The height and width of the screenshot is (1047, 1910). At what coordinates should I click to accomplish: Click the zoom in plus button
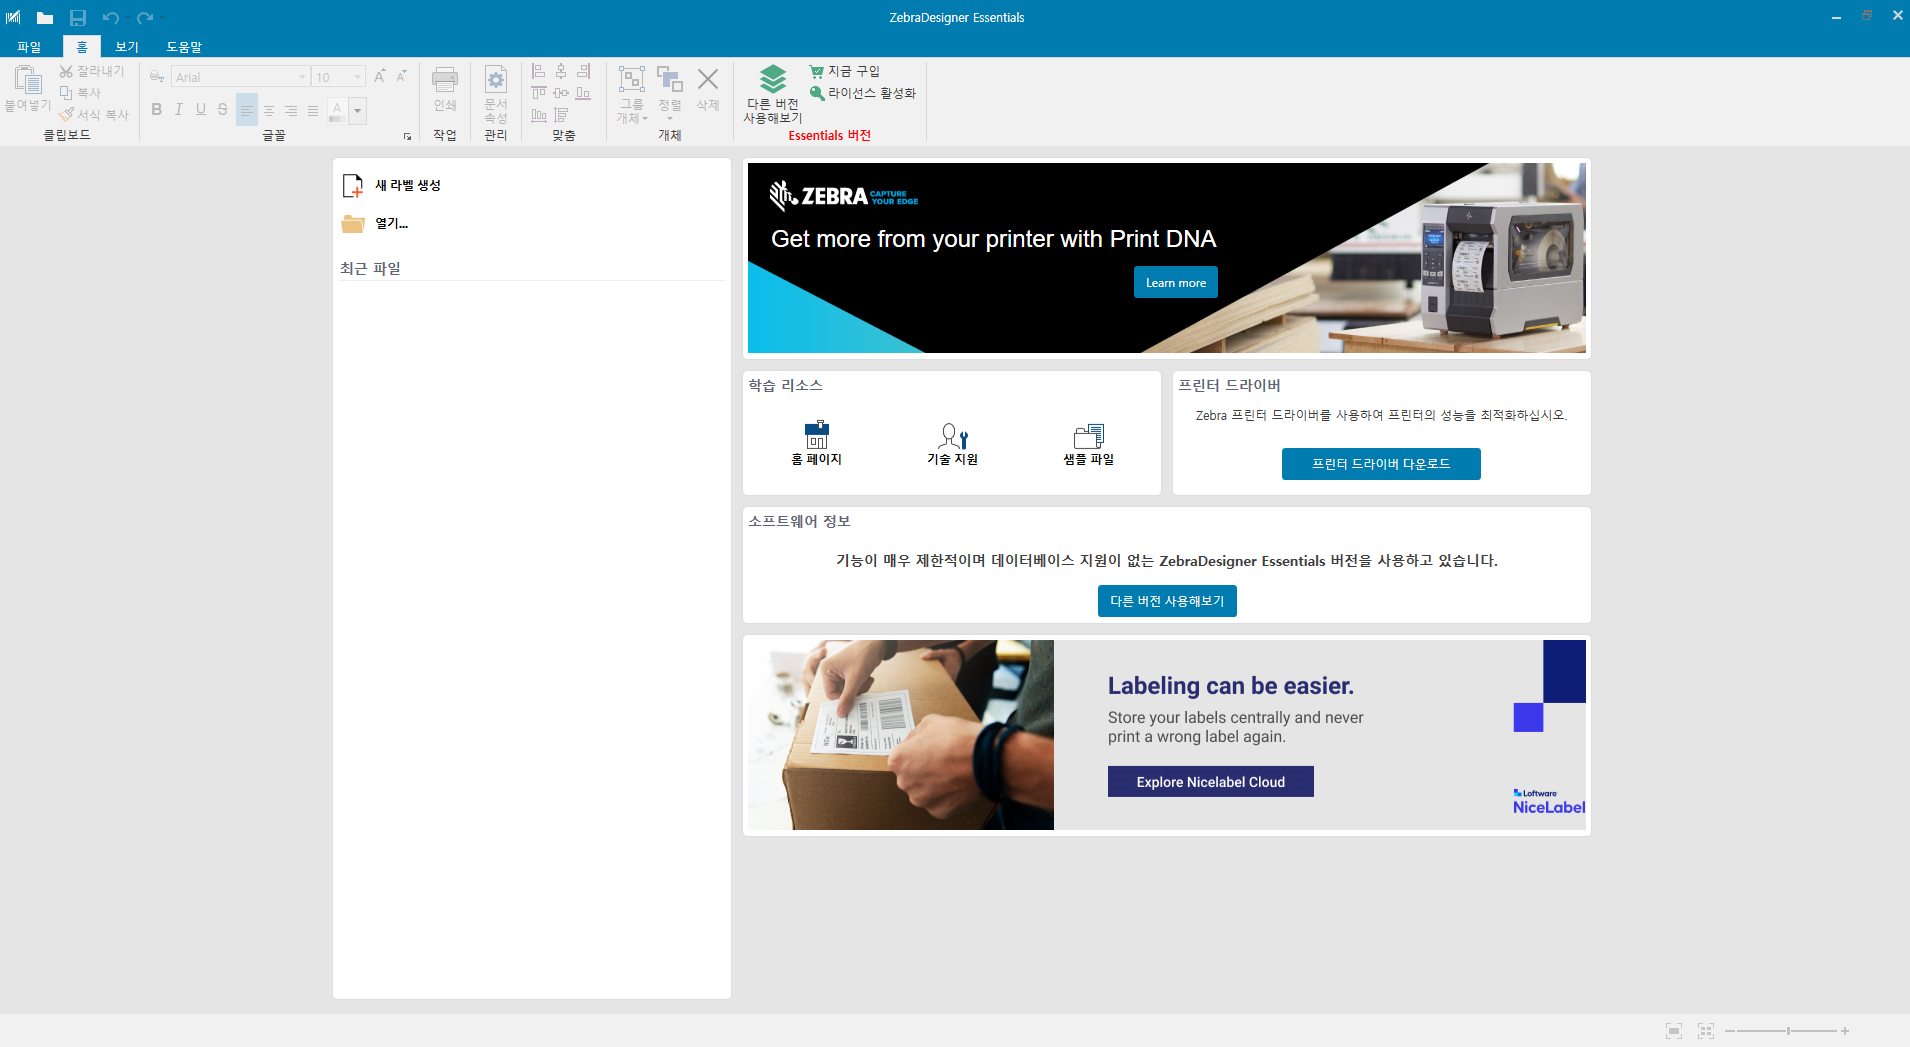pos(1845,1031)
